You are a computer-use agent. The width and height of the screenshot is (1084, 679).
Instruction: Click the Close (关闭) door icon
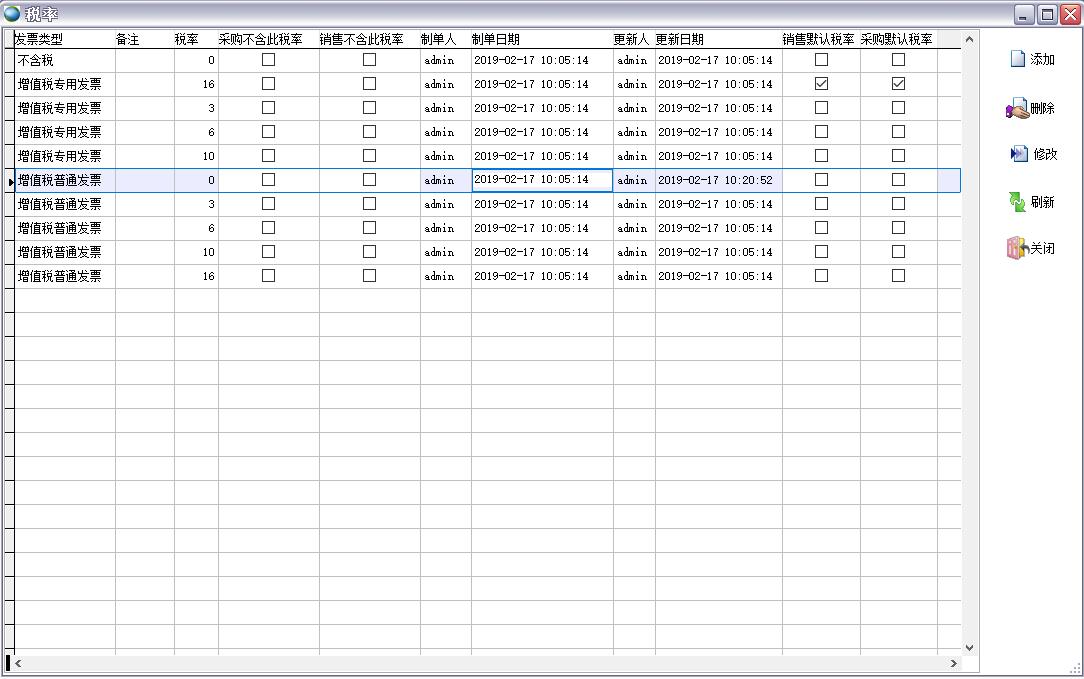click(x=1017, y=248)
